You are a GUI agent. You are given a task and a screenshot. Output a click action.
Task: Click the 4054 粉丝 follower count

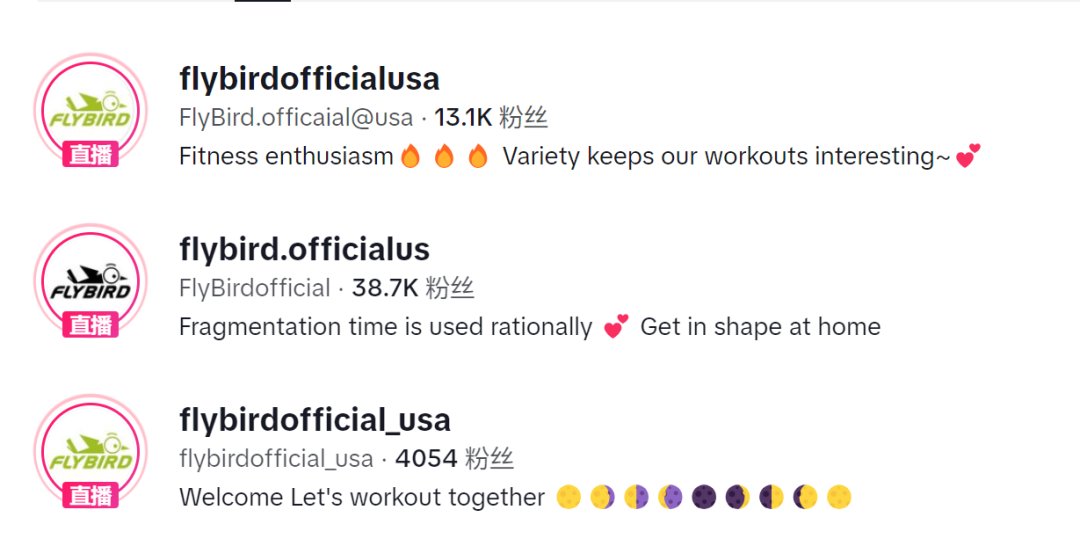tap(454, 459)
